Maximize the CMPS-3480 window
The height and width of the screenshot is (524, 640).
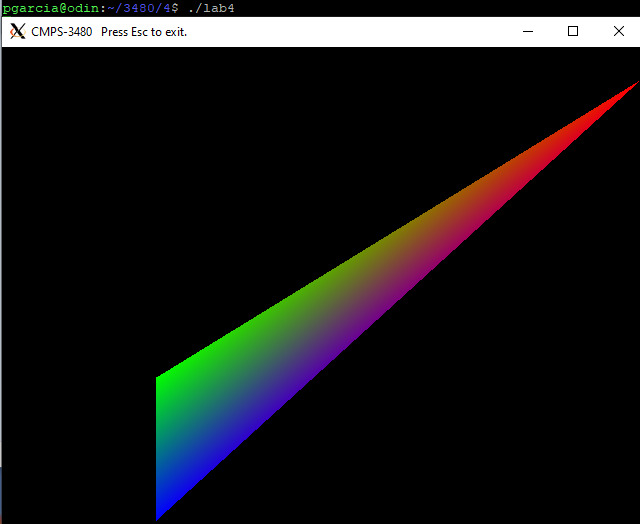(x=573, y=31)
